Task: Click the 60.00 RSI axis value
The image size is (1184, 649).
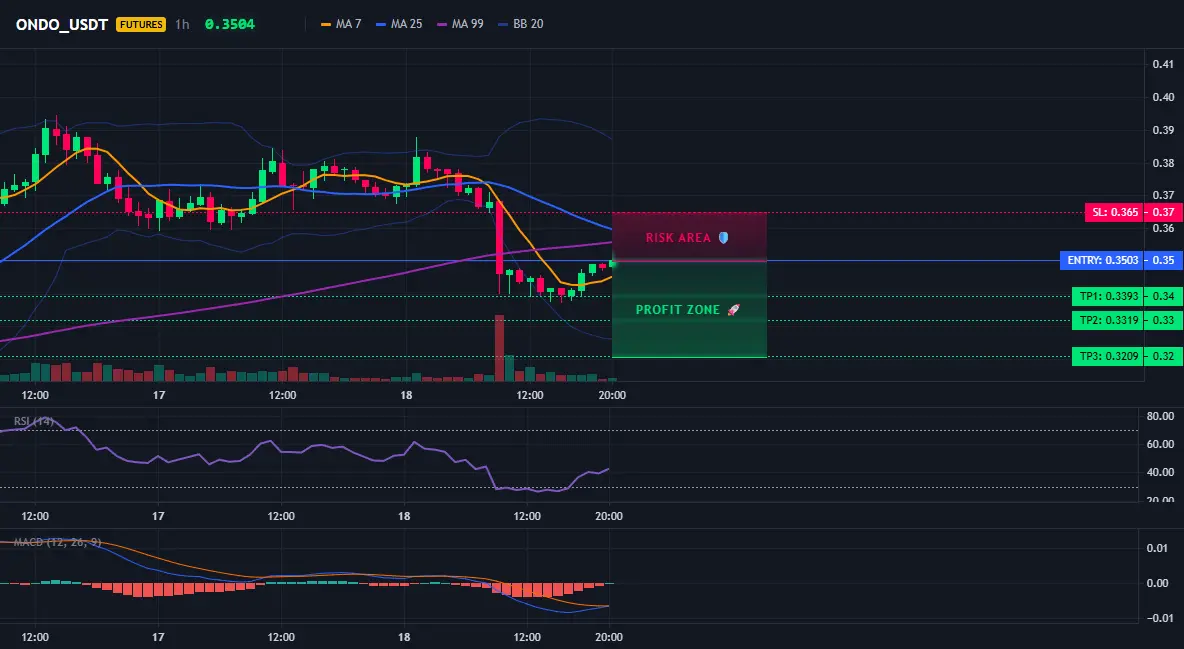Action: (1160, 444)
